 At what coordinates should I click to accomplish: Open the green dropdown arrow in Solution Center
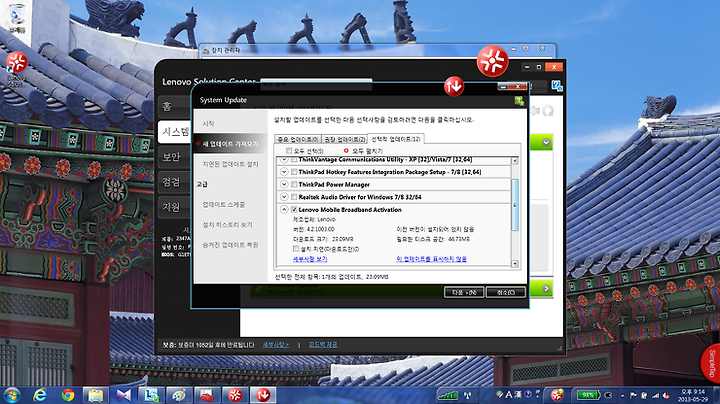click(x=546, y=142)
